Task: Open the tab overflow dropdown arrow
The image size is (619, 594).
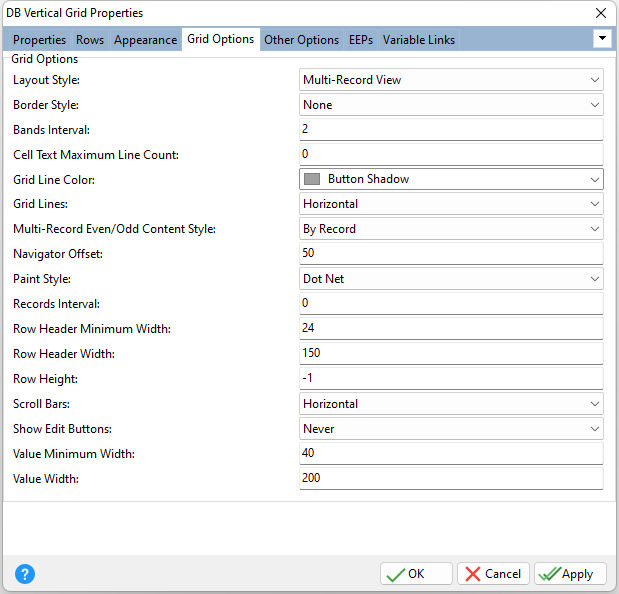Action: point(602,38)
